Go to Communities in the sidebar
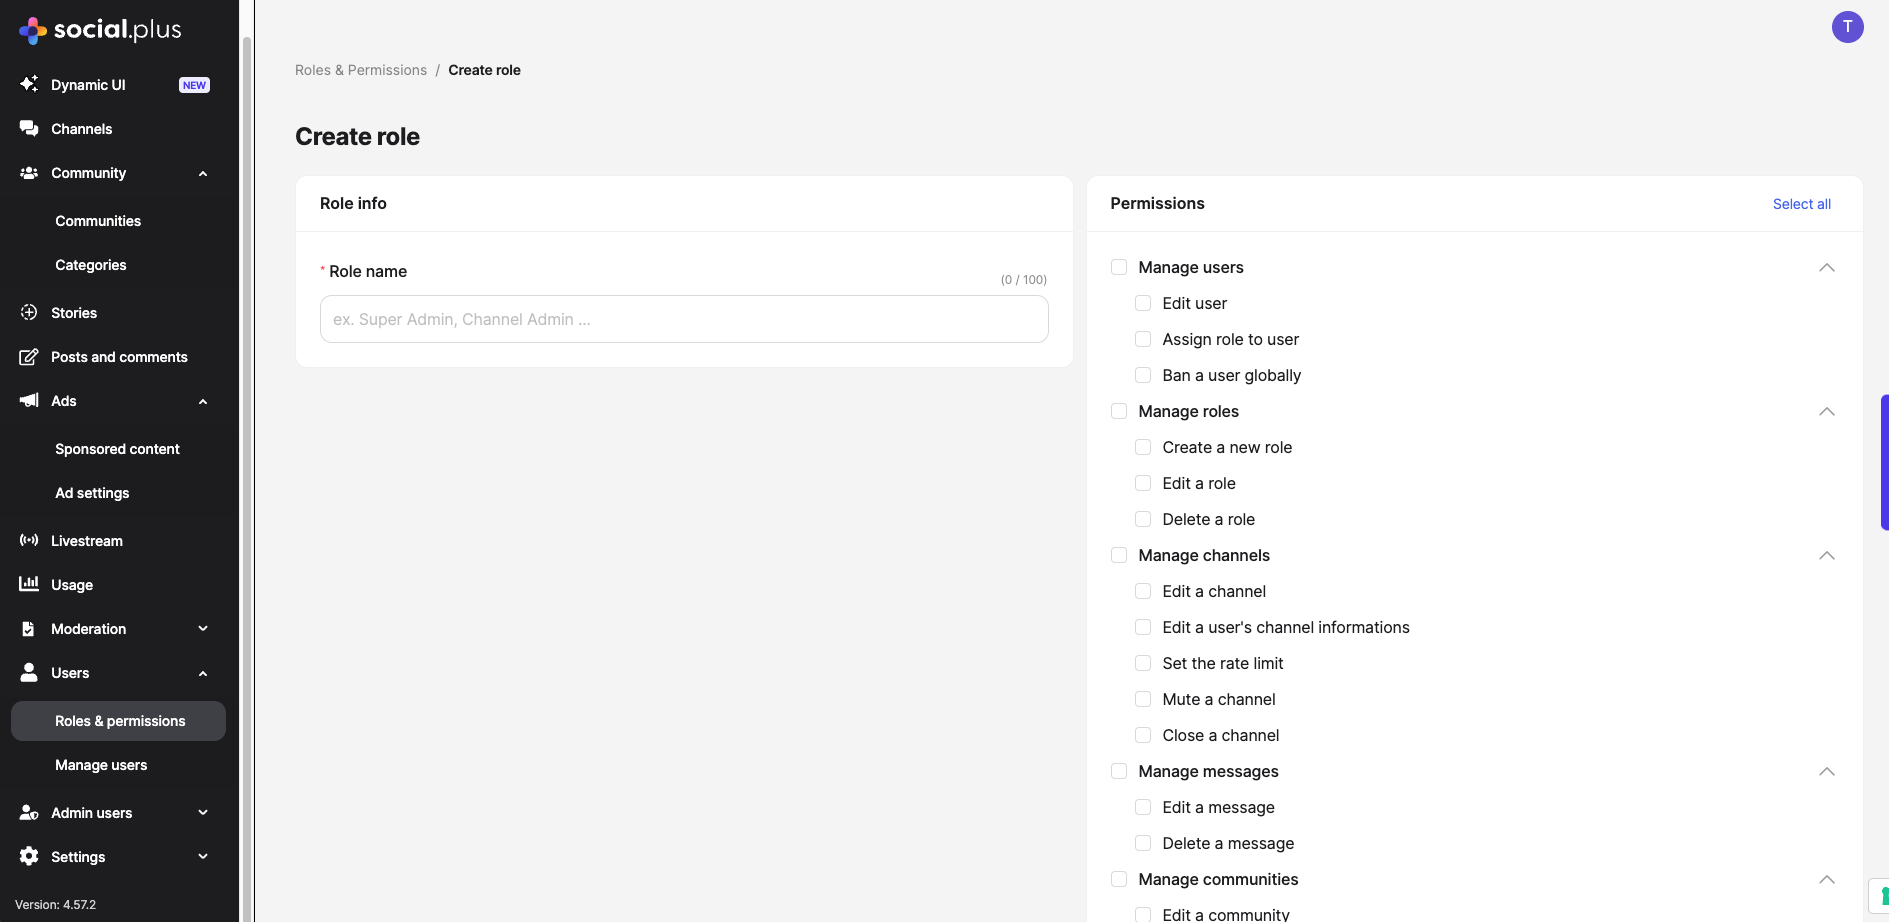The height and width of the screenshot is (922, 1889). (98, 221)
